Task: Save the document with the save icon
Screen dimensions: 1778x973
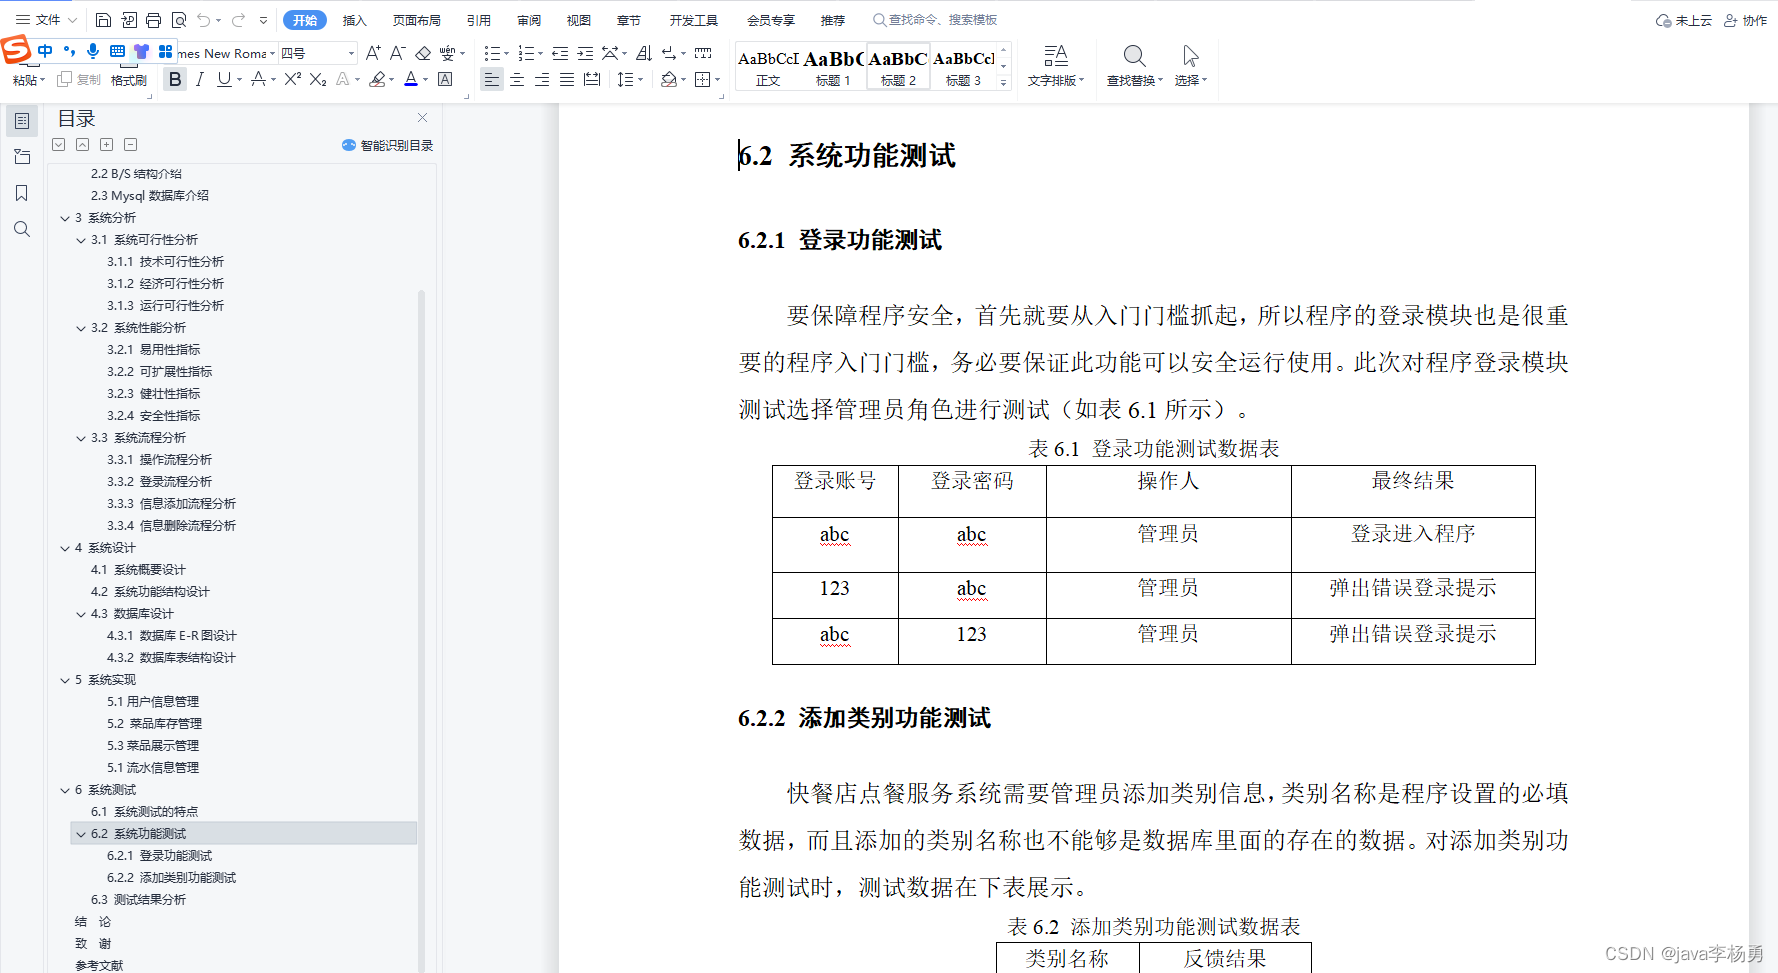Action: coord(103,20)
